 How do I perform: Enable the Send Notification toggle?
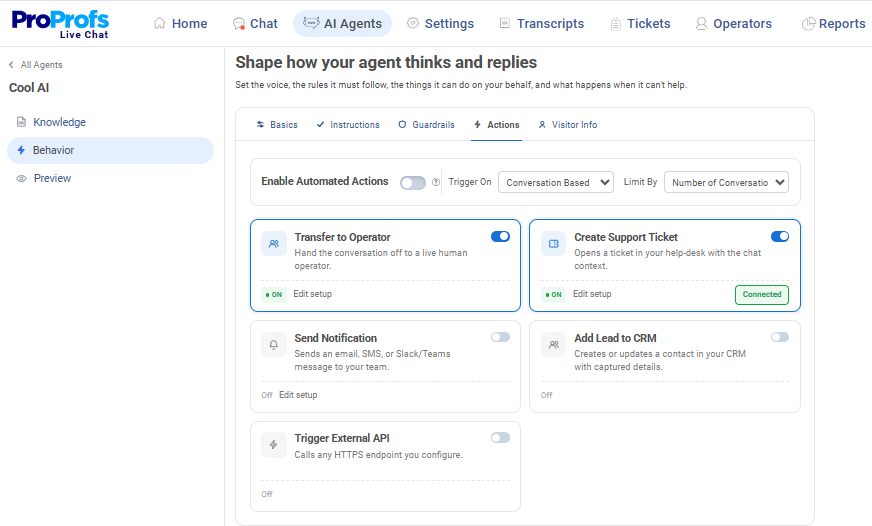501,337
